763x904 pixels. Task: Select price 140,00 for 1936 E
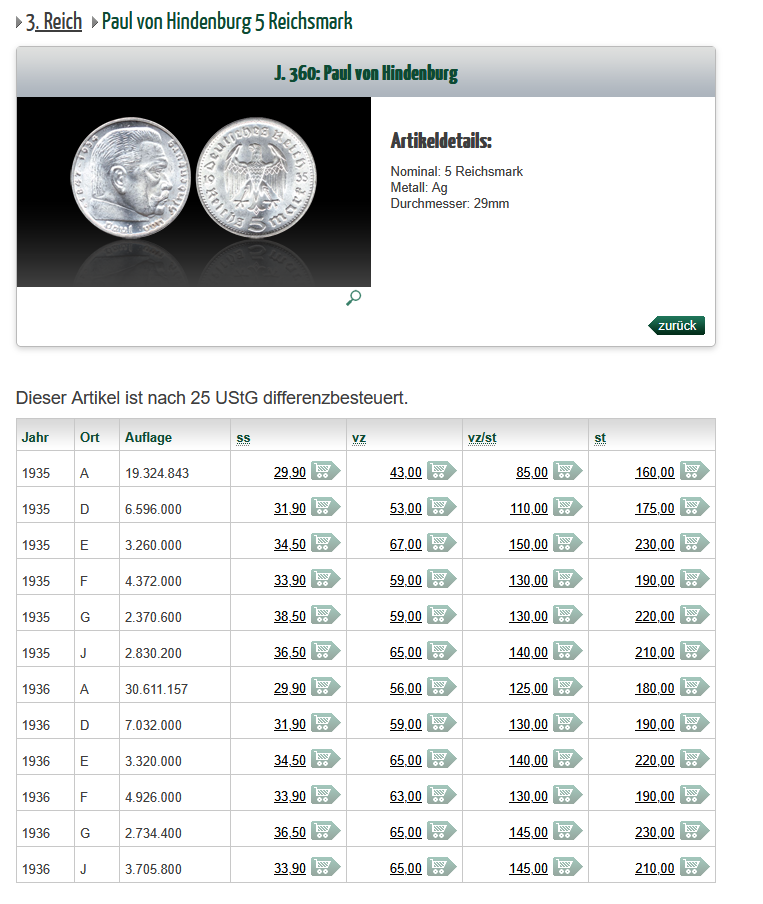click(528, 760)
